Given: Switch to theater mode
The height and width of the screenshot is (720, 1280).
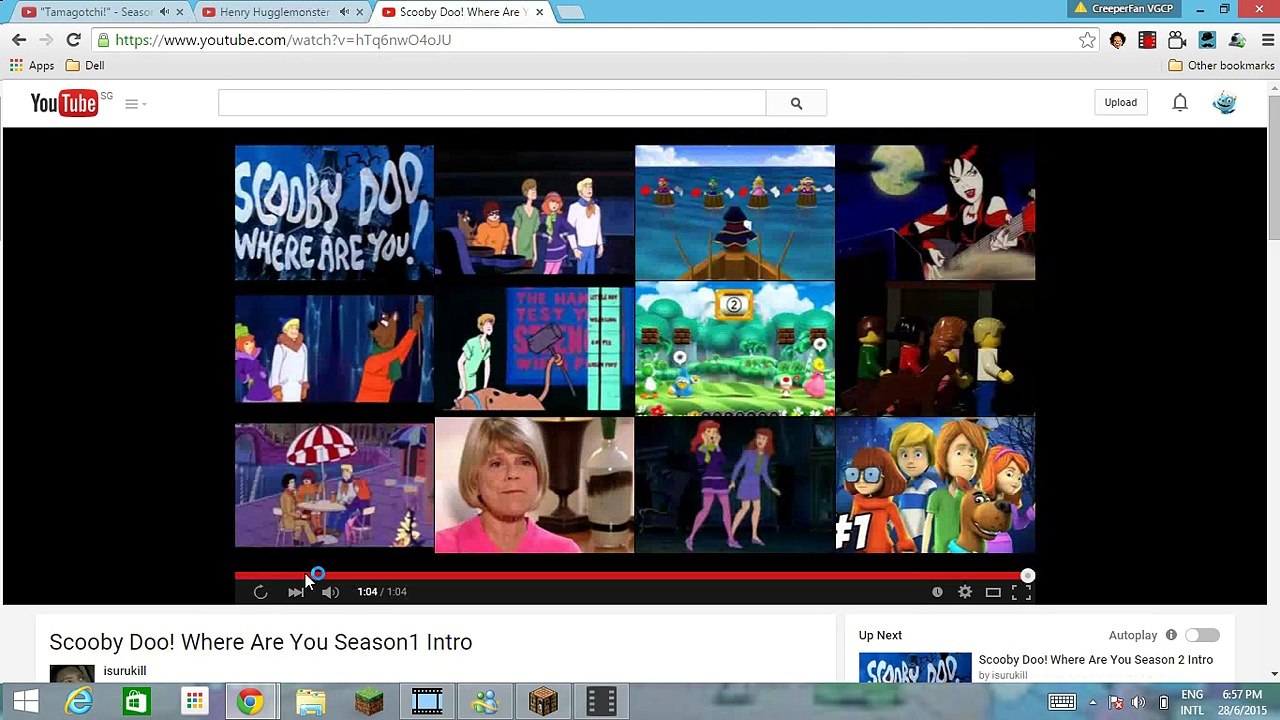Looking at the screenshot, I should pyautogui.click(x=993, y=592).
